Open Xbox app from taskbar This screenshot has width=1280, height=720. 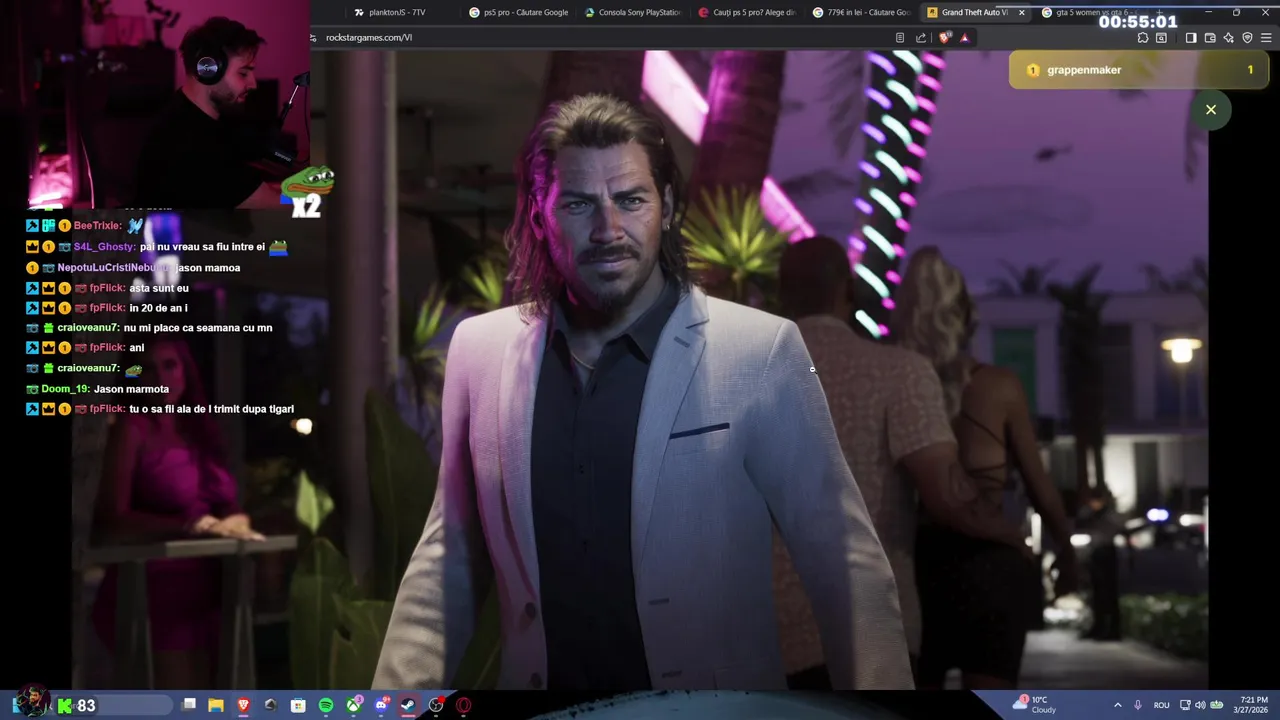click(353, 705)
